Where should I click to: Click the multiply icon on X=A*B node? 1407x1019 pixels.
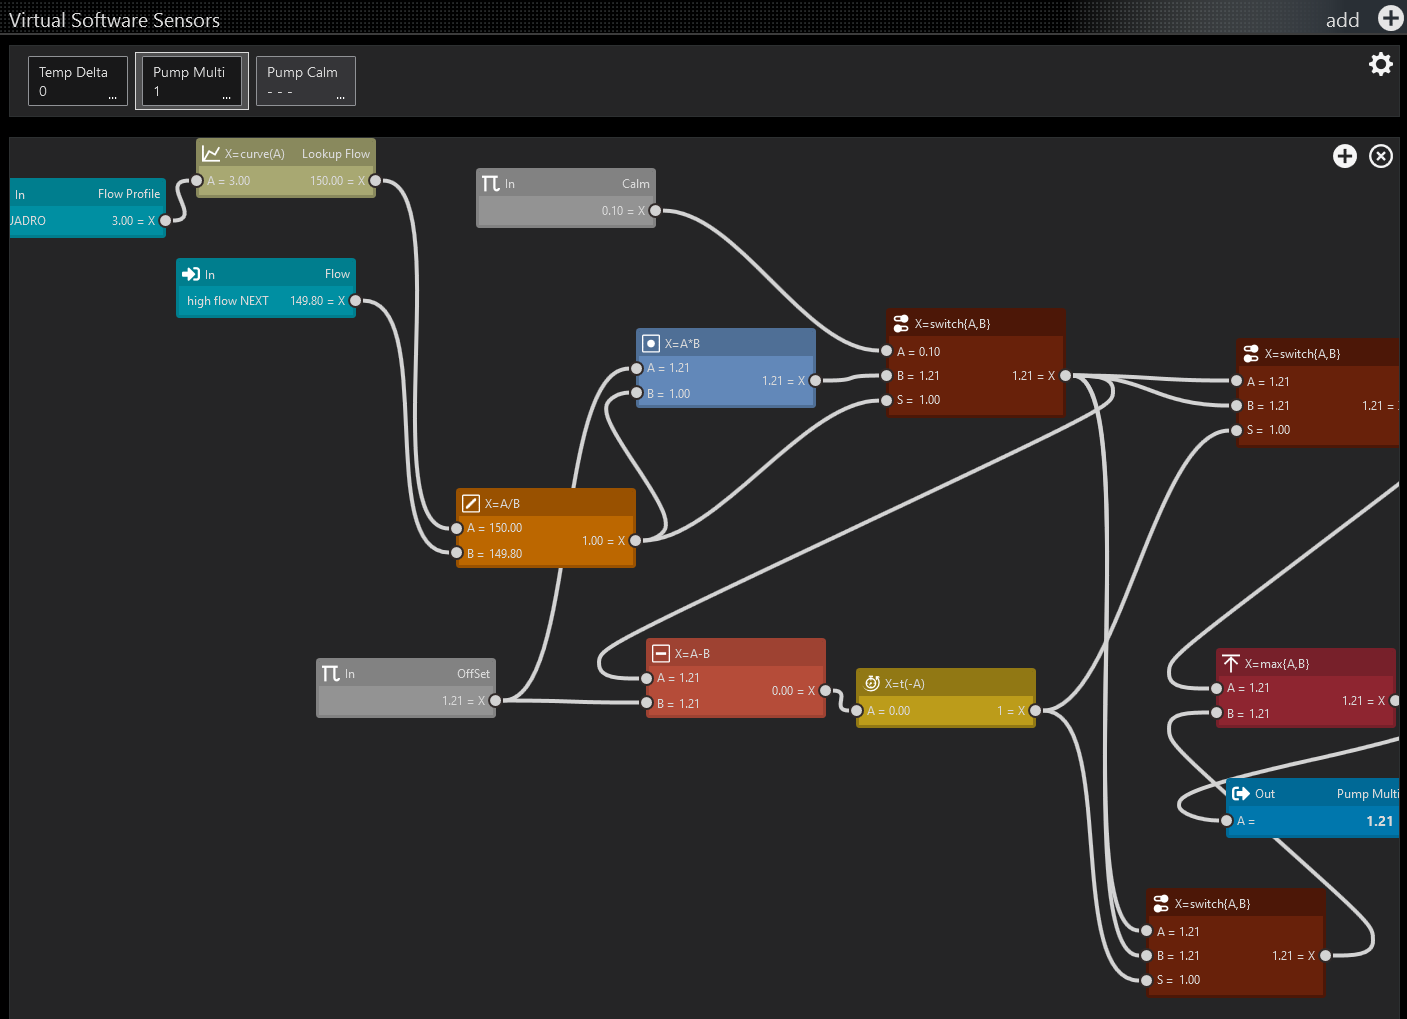point(651,344)
